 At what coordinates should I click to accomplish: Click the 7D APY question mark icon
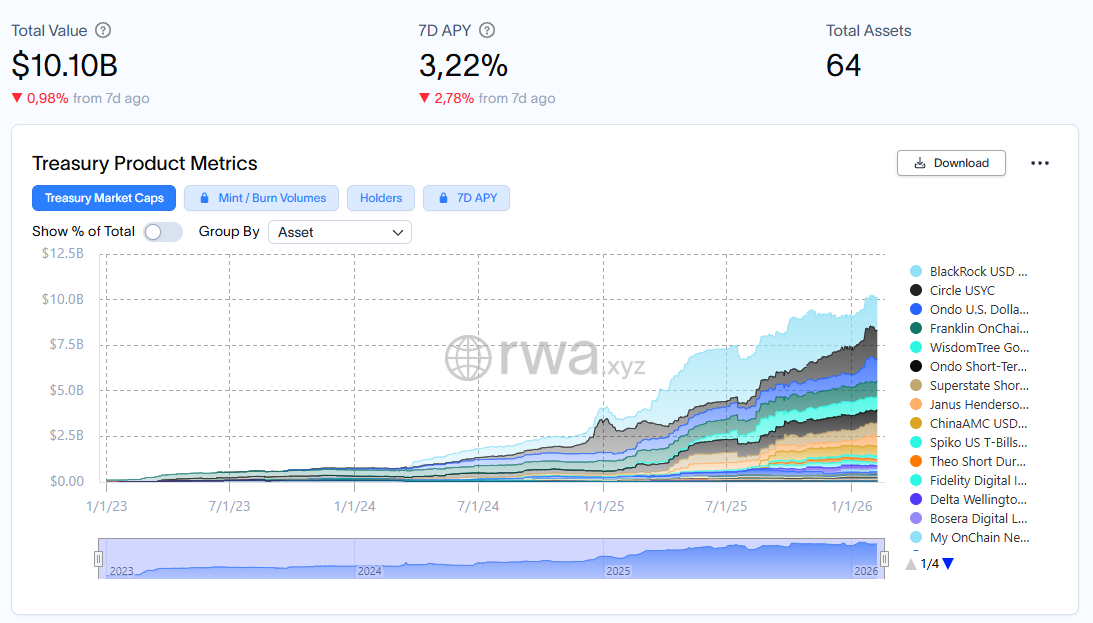[x=487, y=31]
